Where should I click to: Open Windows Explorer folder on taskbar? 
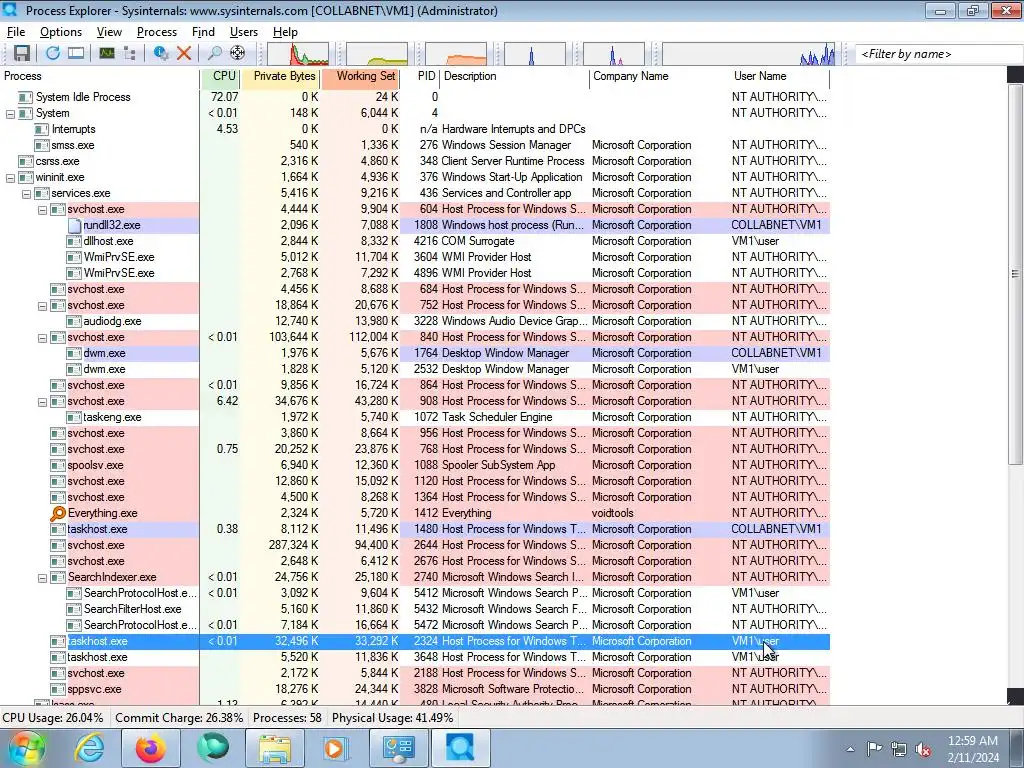click(x=274, y=748)
